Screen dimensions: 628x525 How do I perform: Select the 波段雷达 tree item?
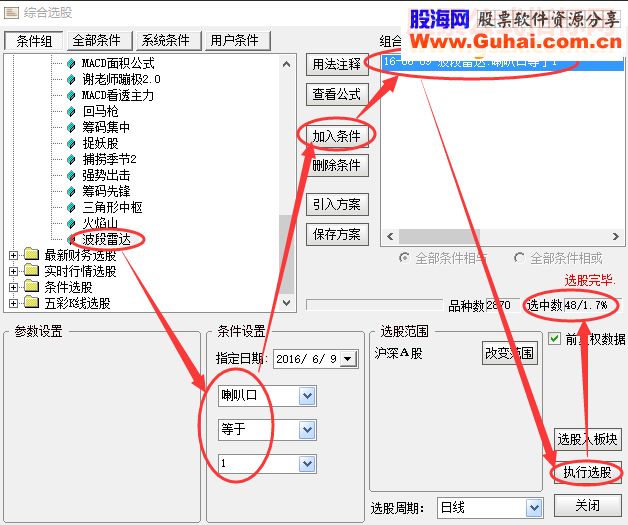coord(106,239)
